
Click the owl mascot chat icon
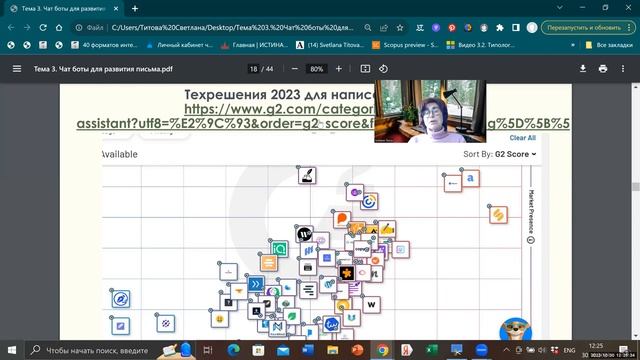click(x=516, y=329)
